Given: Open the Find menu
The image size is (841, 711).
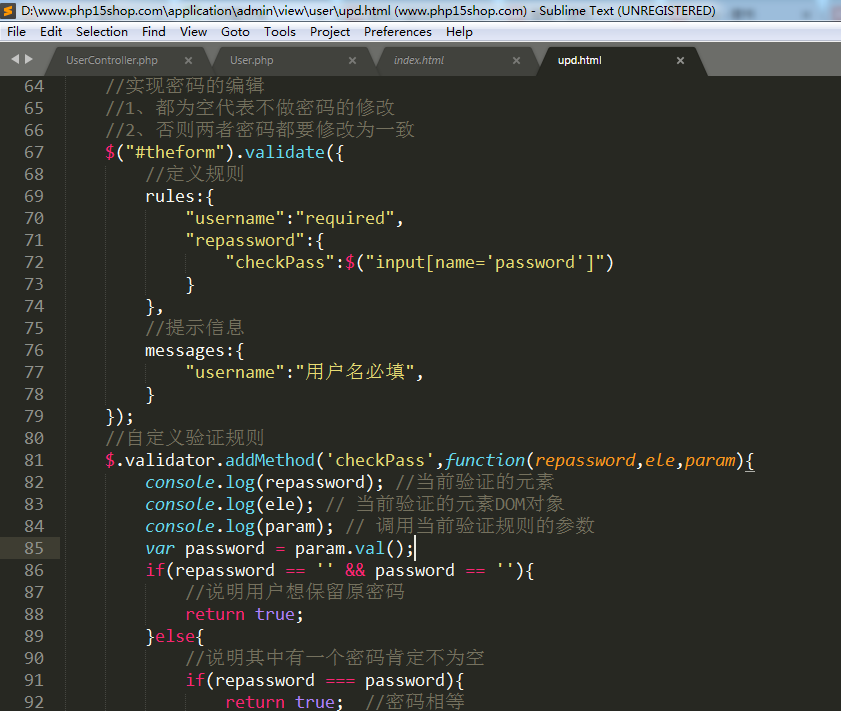Looking at the screenshot, I should [154, 32].
